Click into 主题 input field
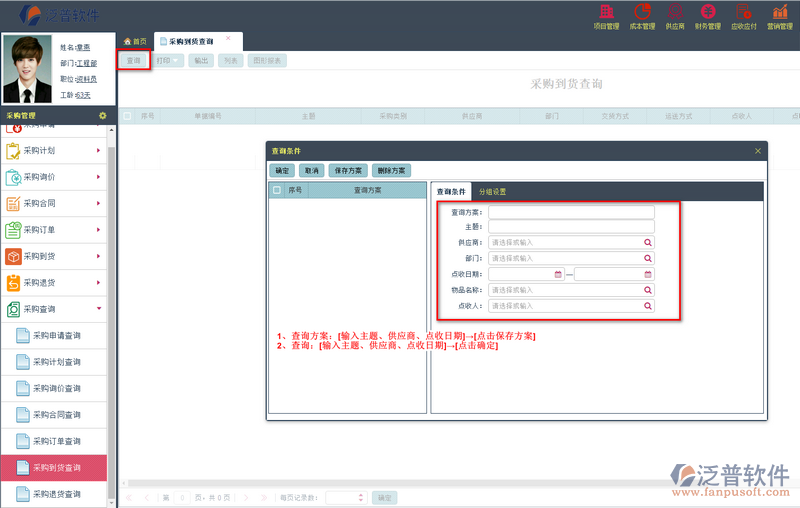800x508 pixels. pos(571,226)
